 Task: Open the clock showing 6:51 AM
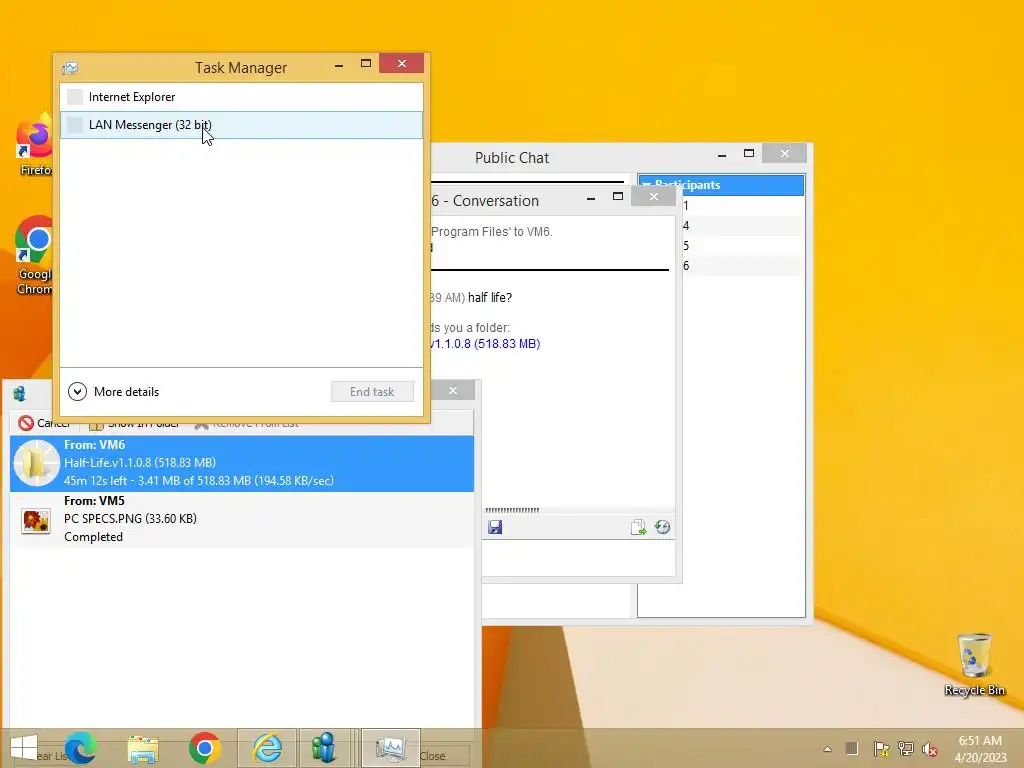tap(980, 749)
